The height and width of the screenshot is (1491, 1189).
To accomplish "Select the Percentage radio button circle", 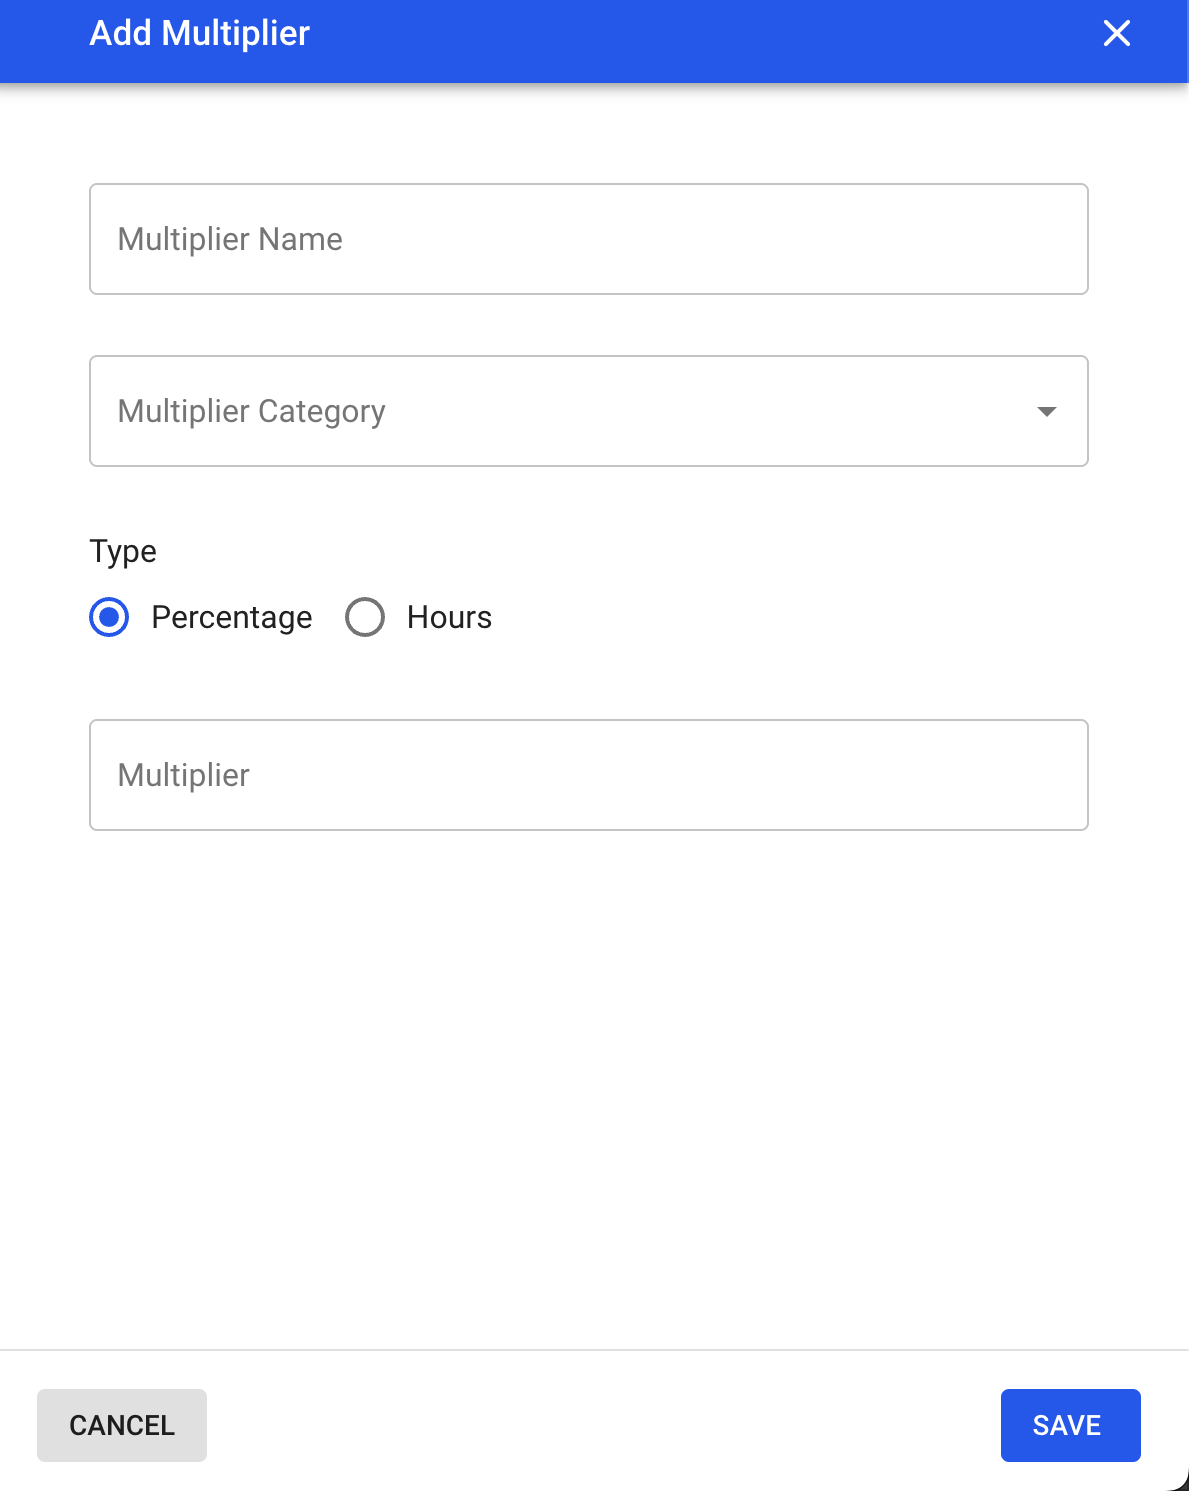I will tap(109, 617).
